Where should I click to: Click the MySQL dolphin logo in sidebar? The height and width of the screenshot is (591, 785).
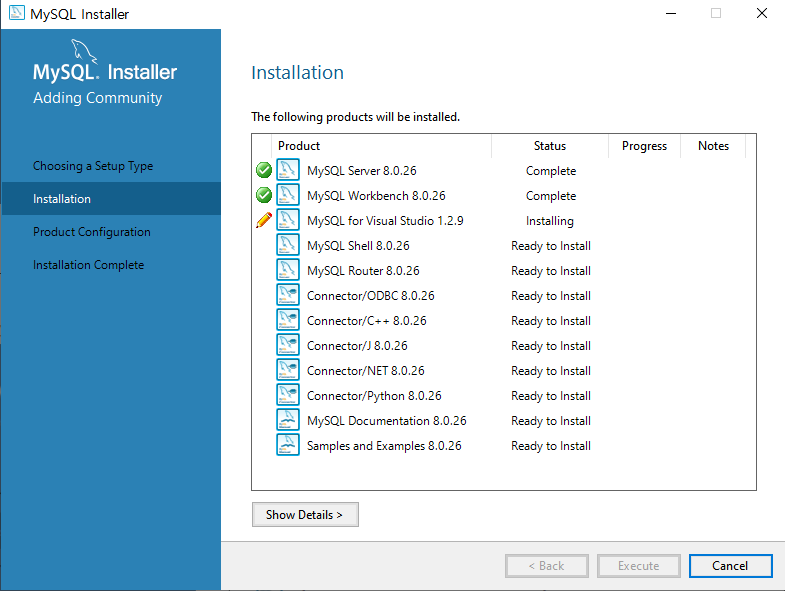[83, 51]
